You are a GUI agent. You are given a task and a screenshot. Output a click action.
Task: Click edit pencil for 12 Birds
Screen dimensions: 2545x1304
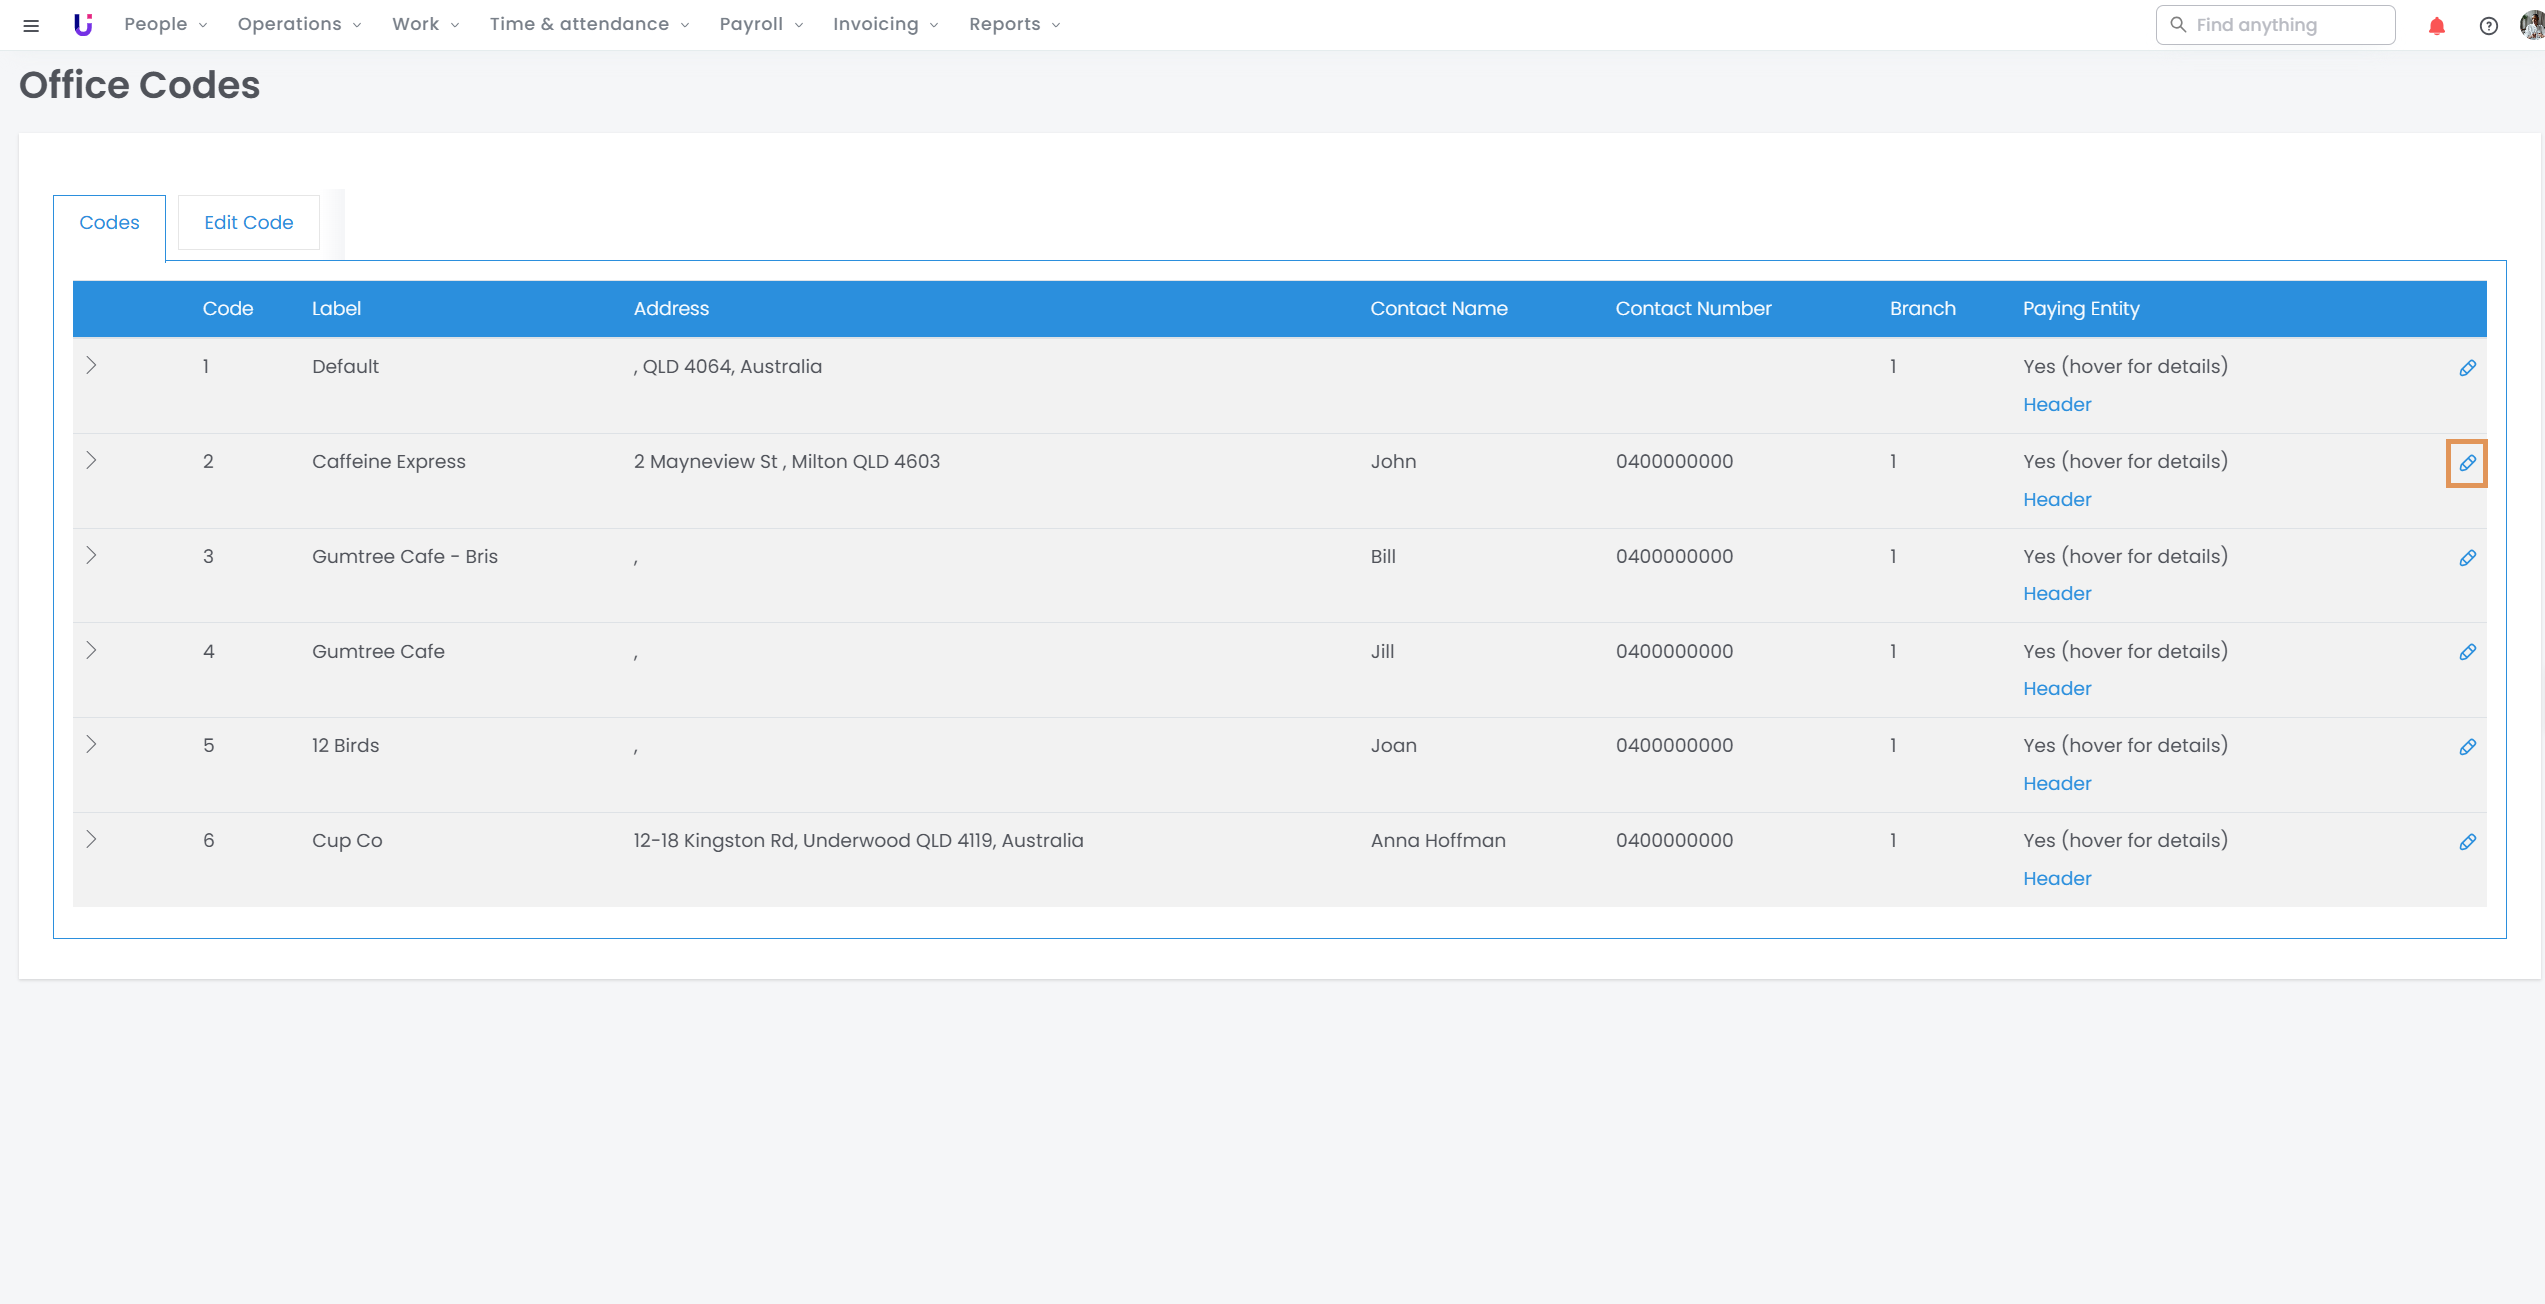2467,747
